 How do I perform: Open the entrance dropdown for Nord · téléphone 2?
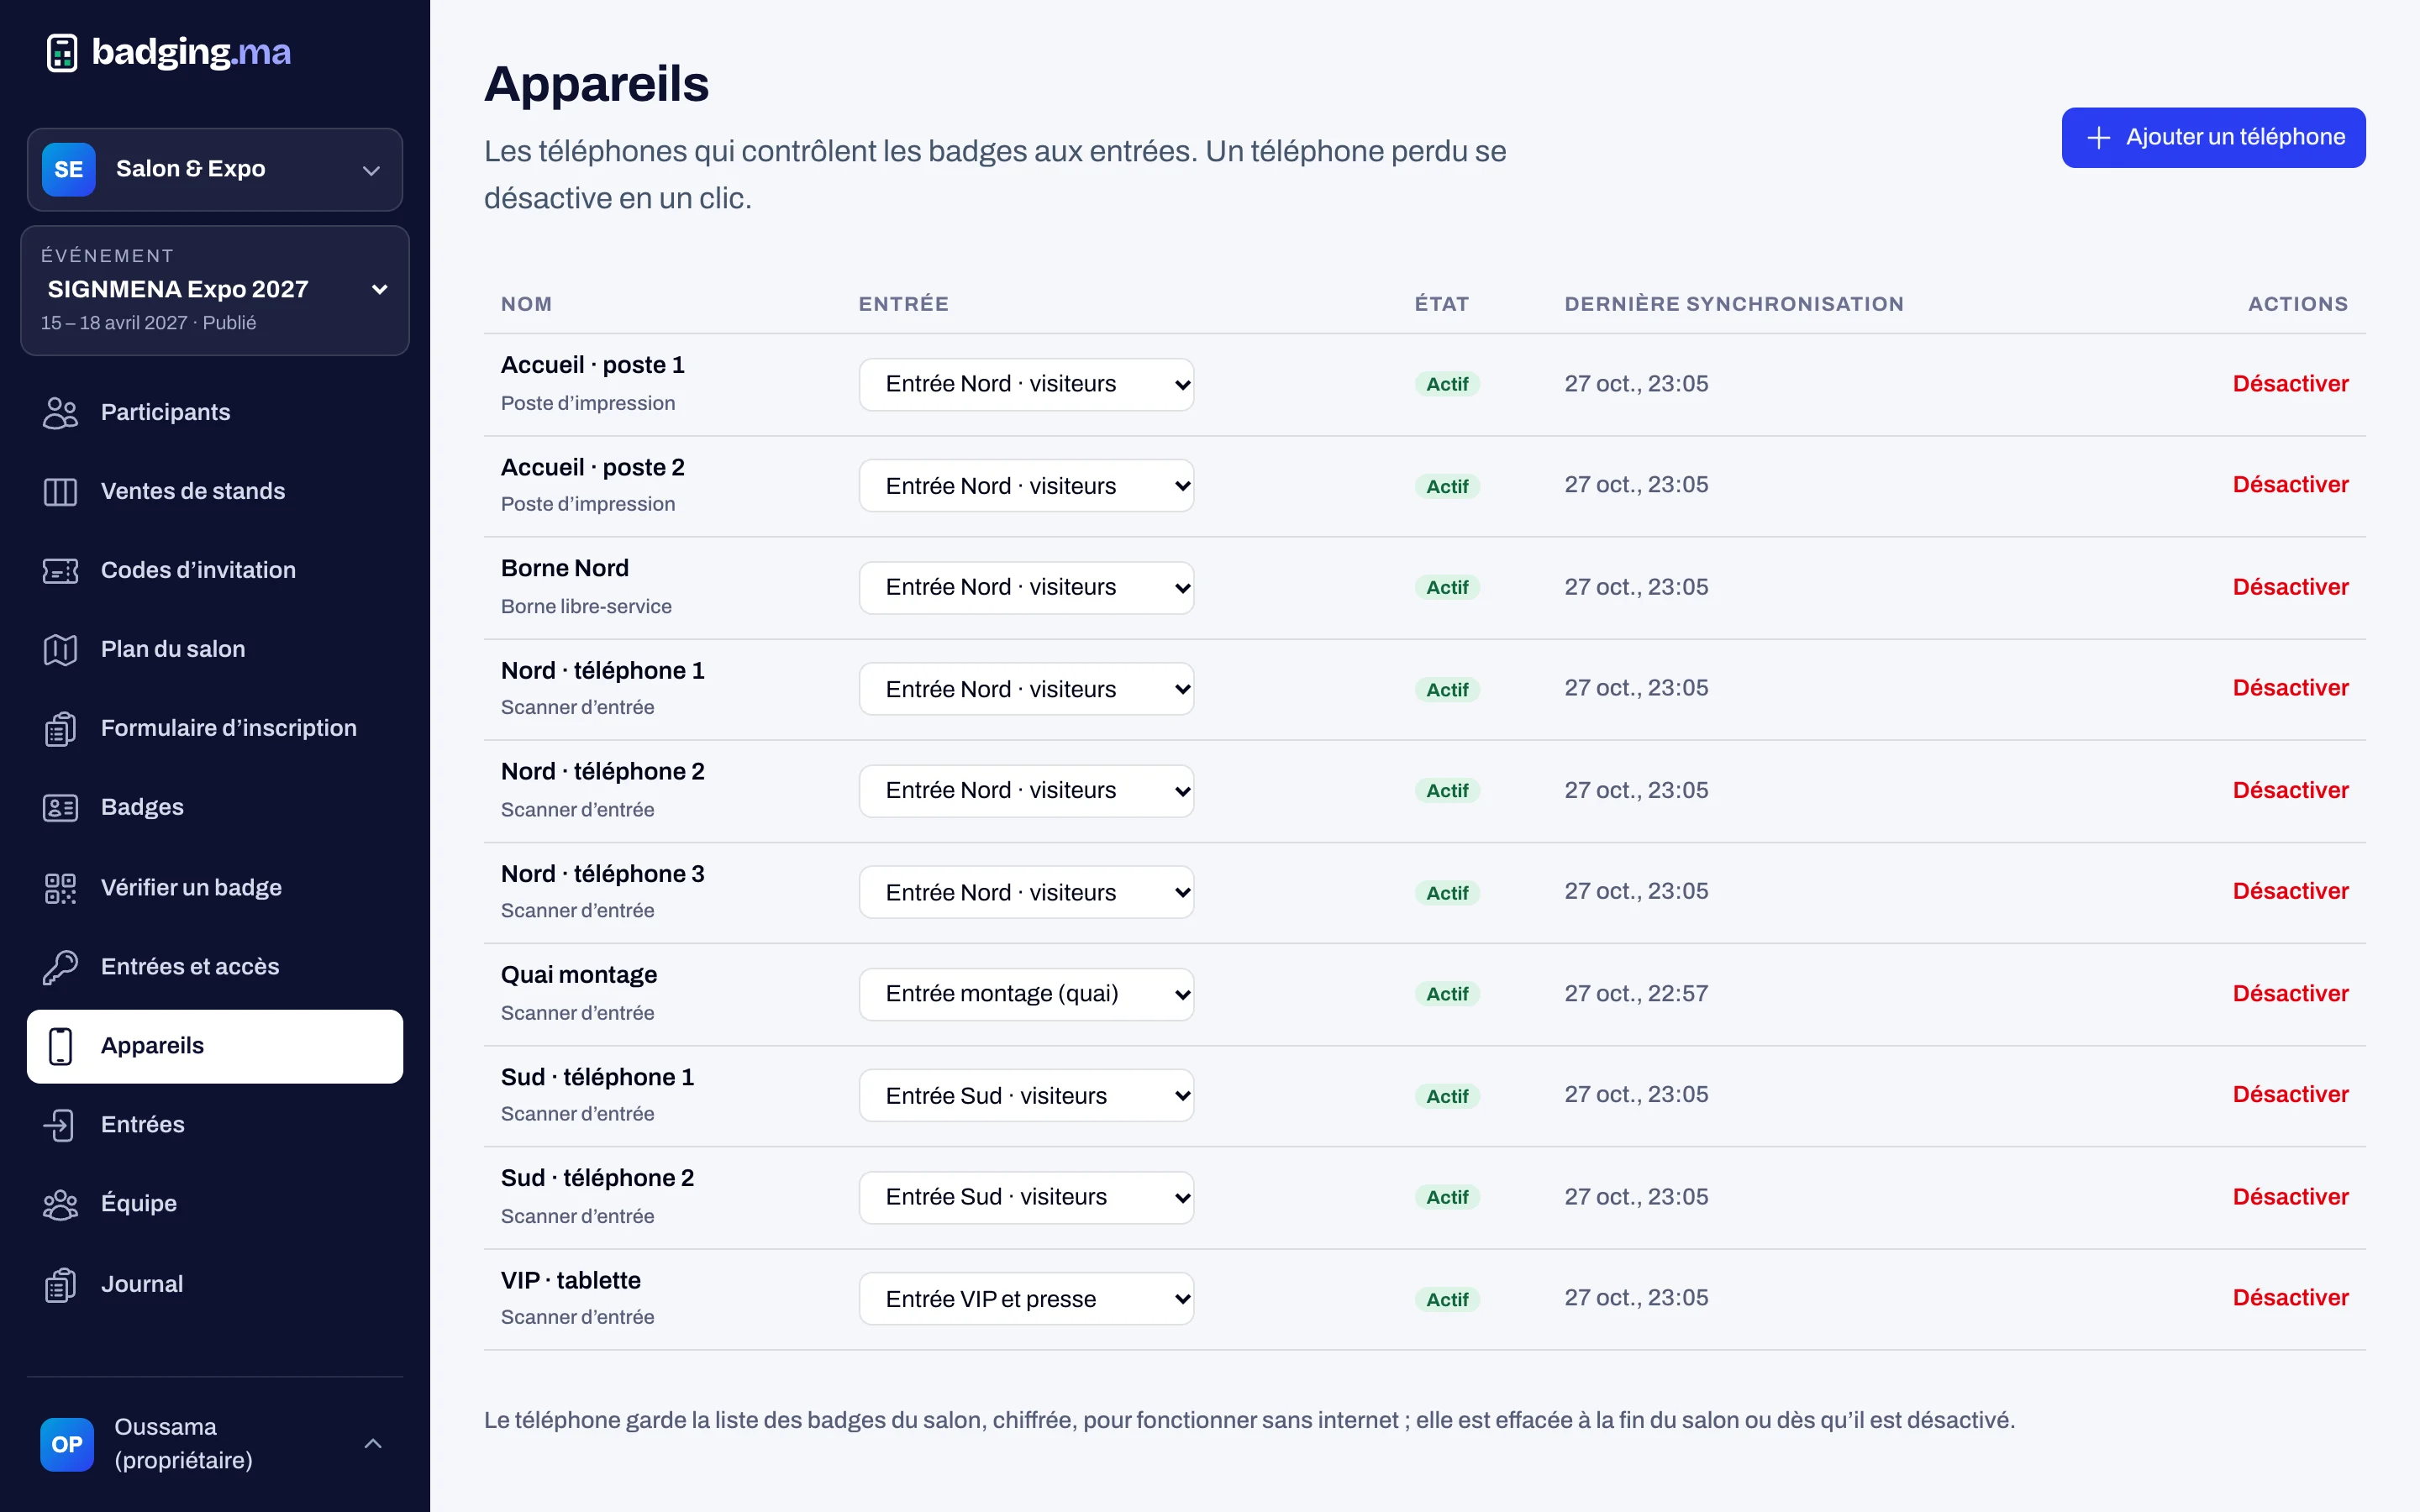click(x=1026, y=790)
